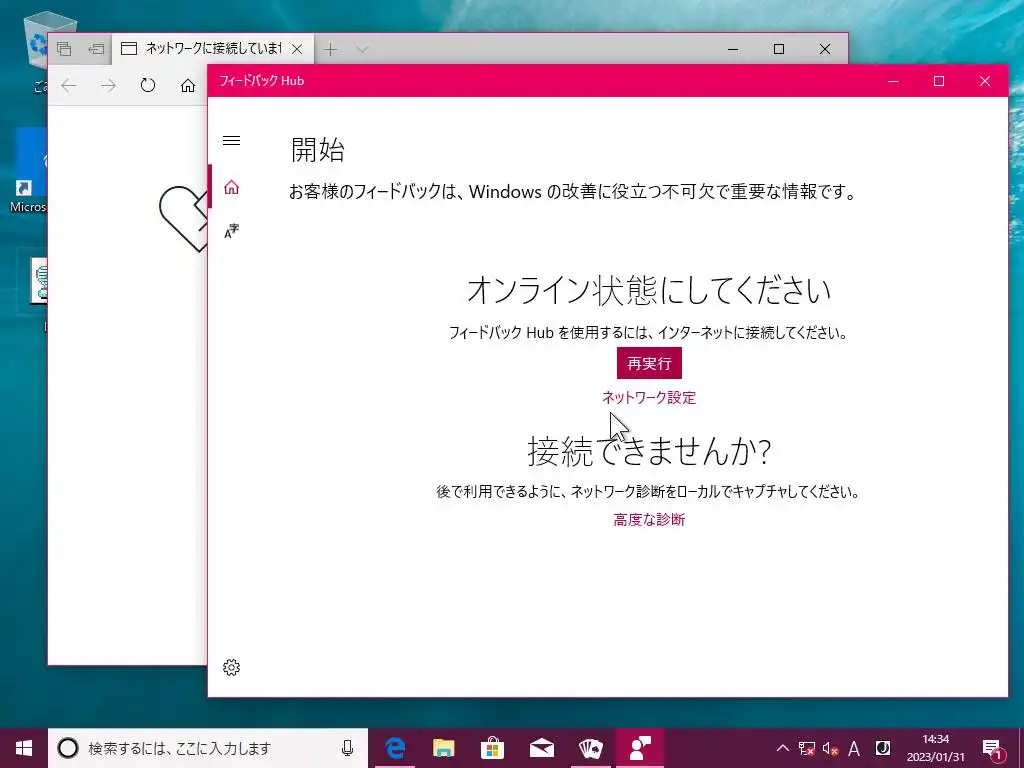
Task: Open Feedback Hub settings gear
Action: point(231,667)
